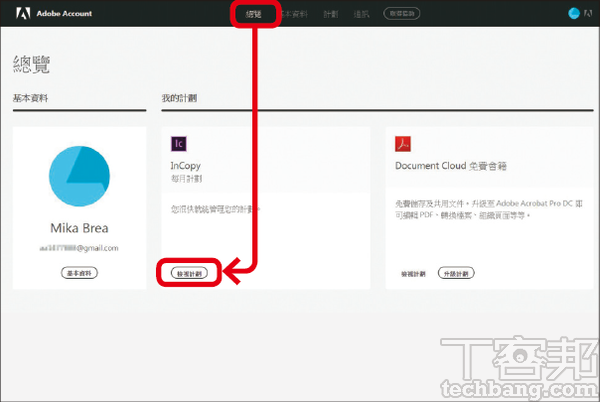Image resolution: width=600 pixels, height=402 pixels.
Task: Click the 我的計劃 section heading
Action: (x=179, y=98)
